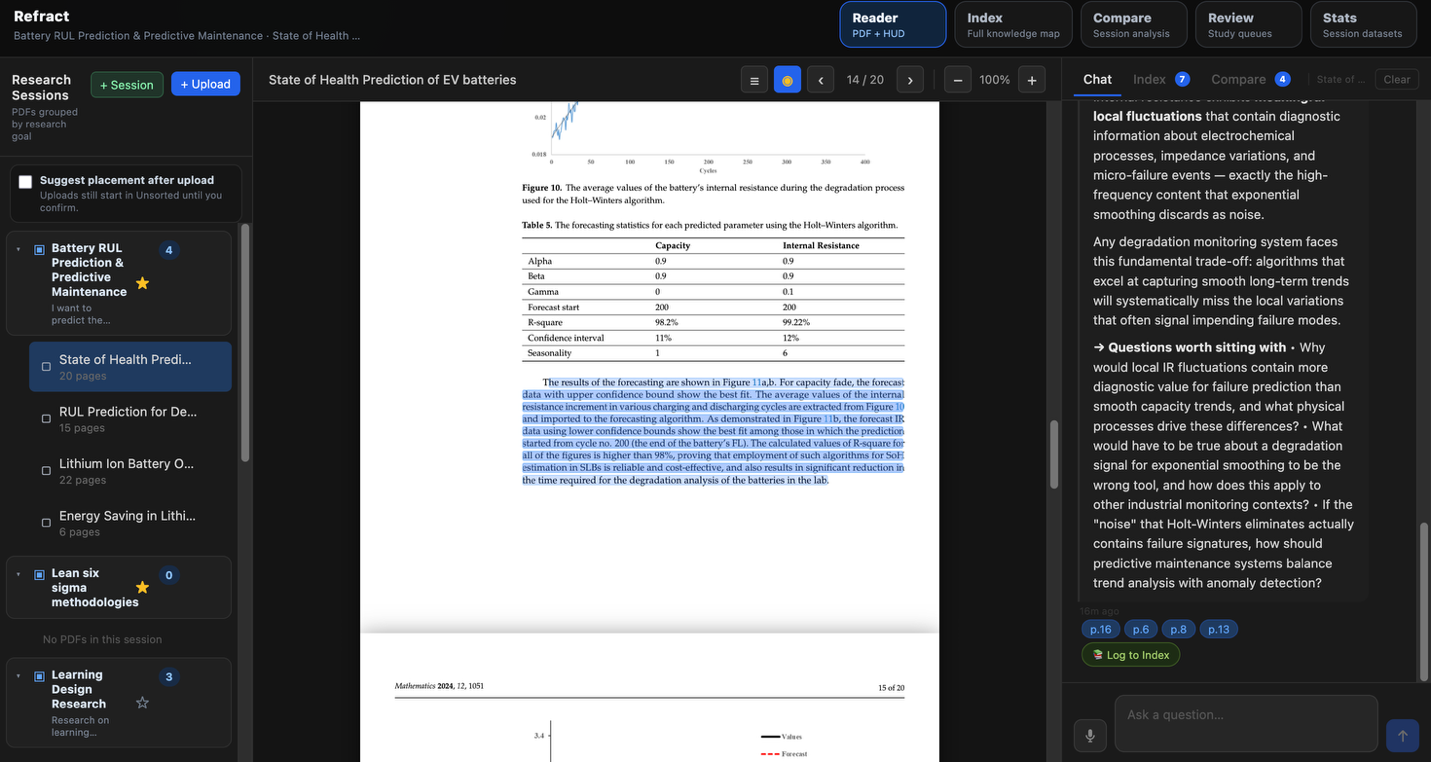Send the question with the arrow button

pyautogui.click(x=1402, y=735)
